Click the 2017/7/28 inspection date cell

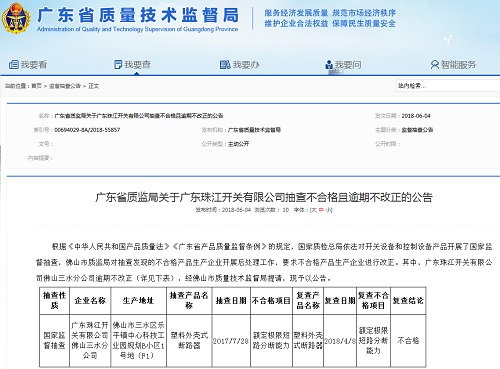[x=231, y=341]
